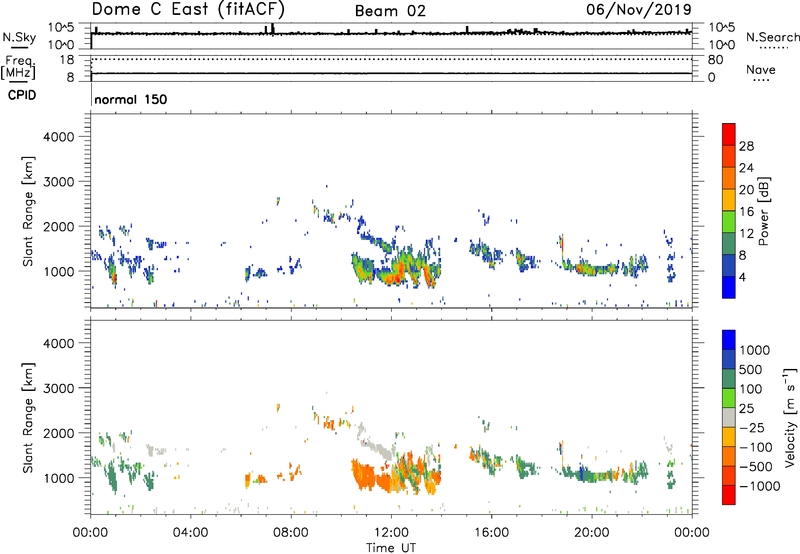Pick the blue top segment of Velocity colorbar
Screen dimensions: 800x554
(x=729, y=340)
